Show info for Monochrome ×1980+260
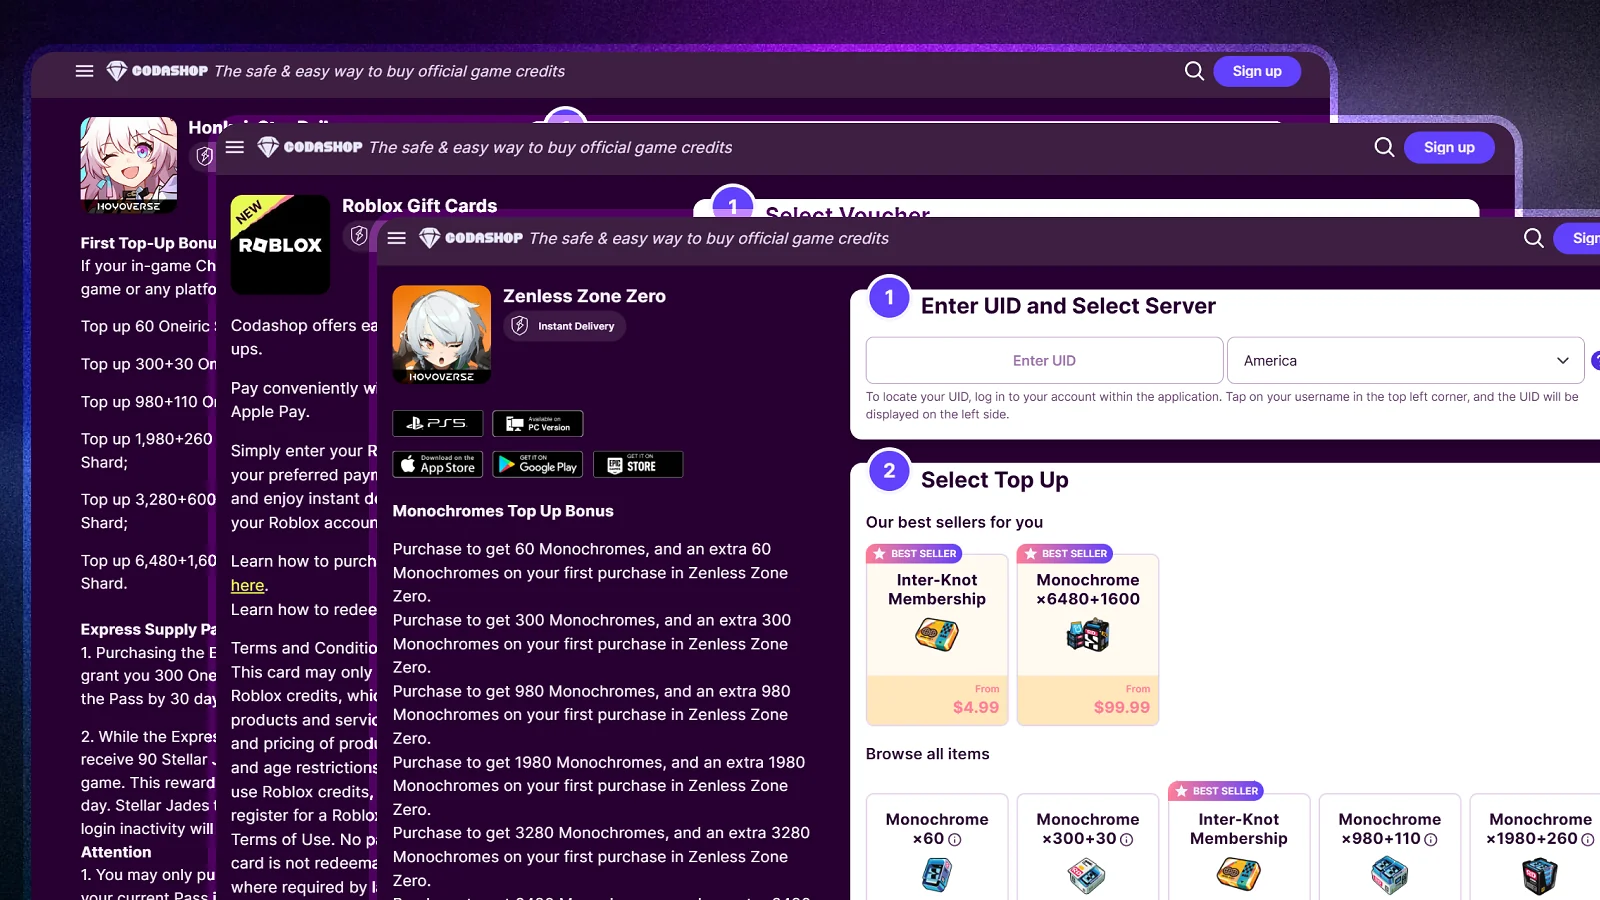1600x900 pixels. pyautogui.click(x=1588, y=840)
